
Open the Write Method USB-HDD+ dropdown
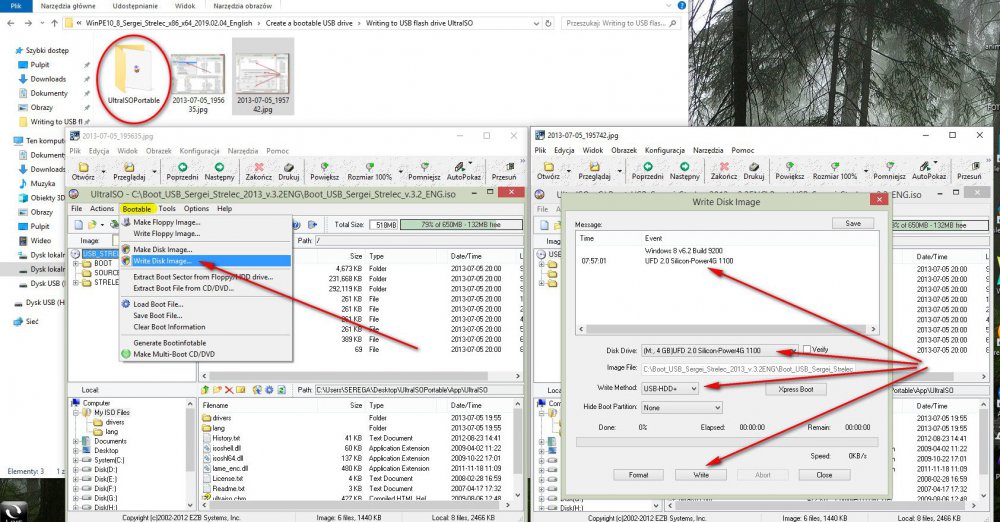(x=693, y=388)
